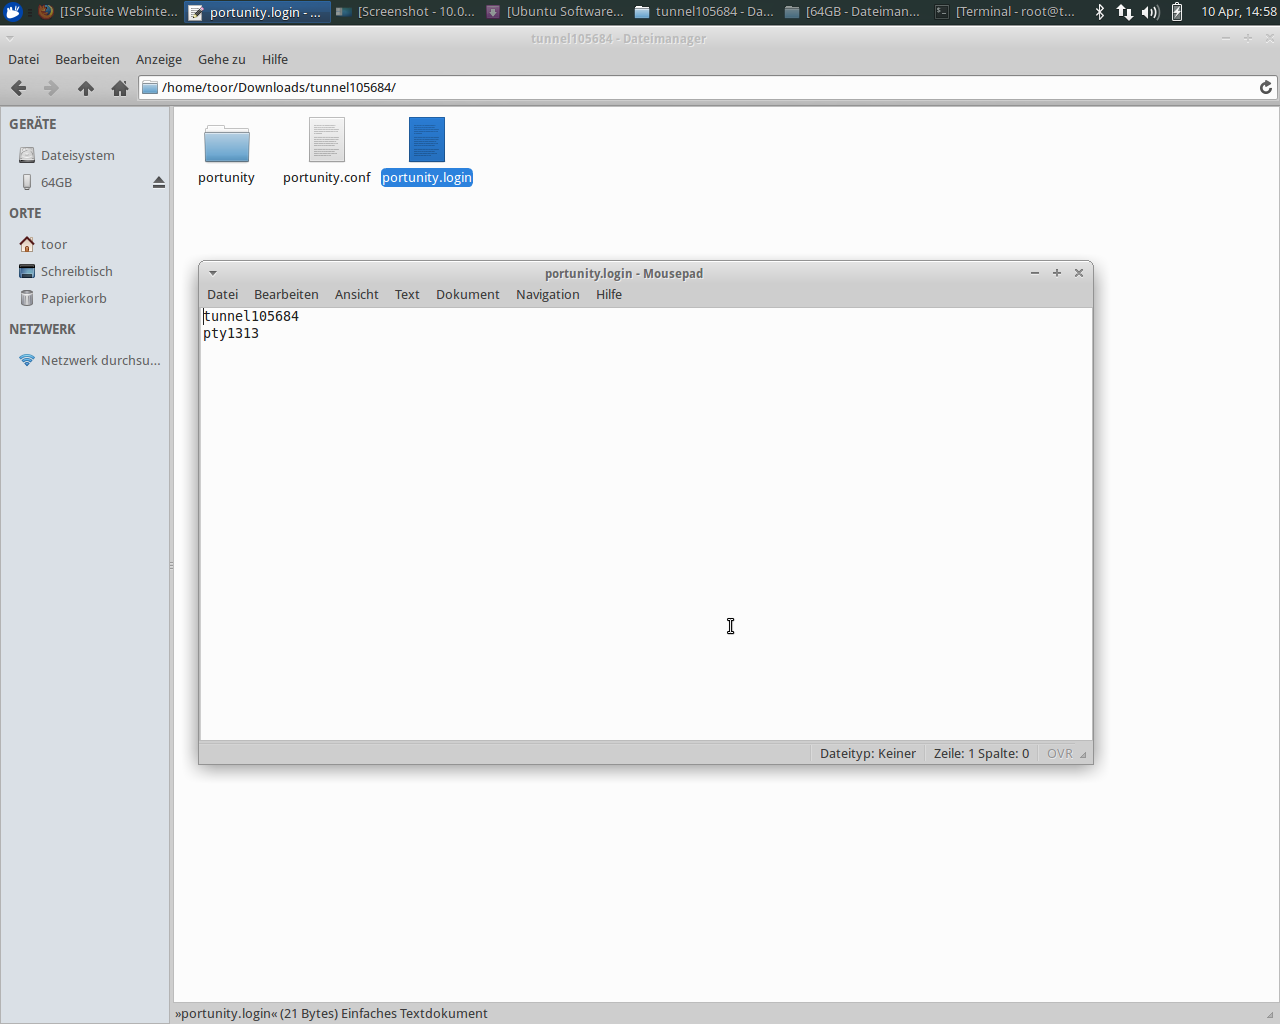Go up to the parent folder
The width and height of the screenshot is (1280, 1024).
pyautogui.click(x=86, y=88)
